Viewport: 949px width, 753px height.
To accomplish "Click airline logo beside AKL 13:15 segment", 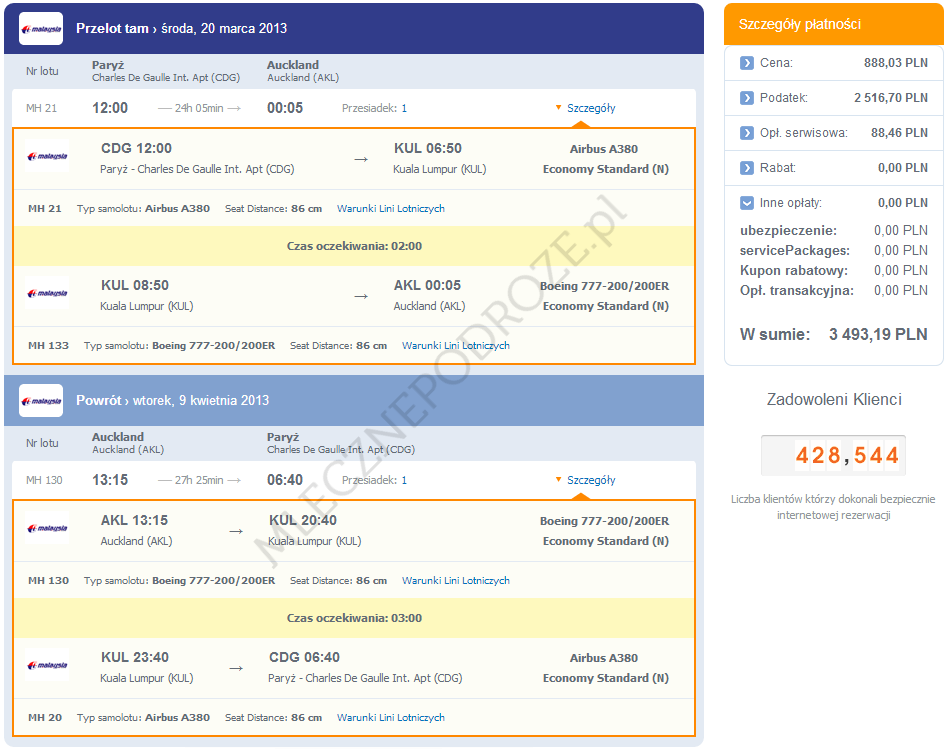I will 47,529.
